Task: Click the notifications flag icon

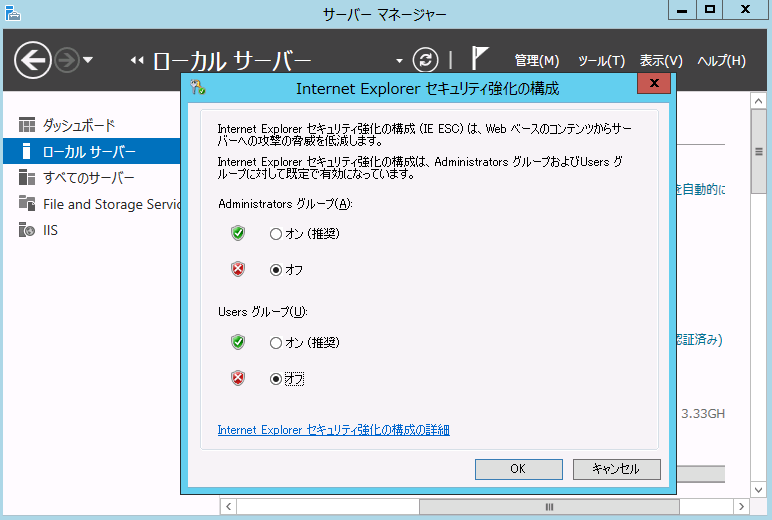Action: click(480, 59)
